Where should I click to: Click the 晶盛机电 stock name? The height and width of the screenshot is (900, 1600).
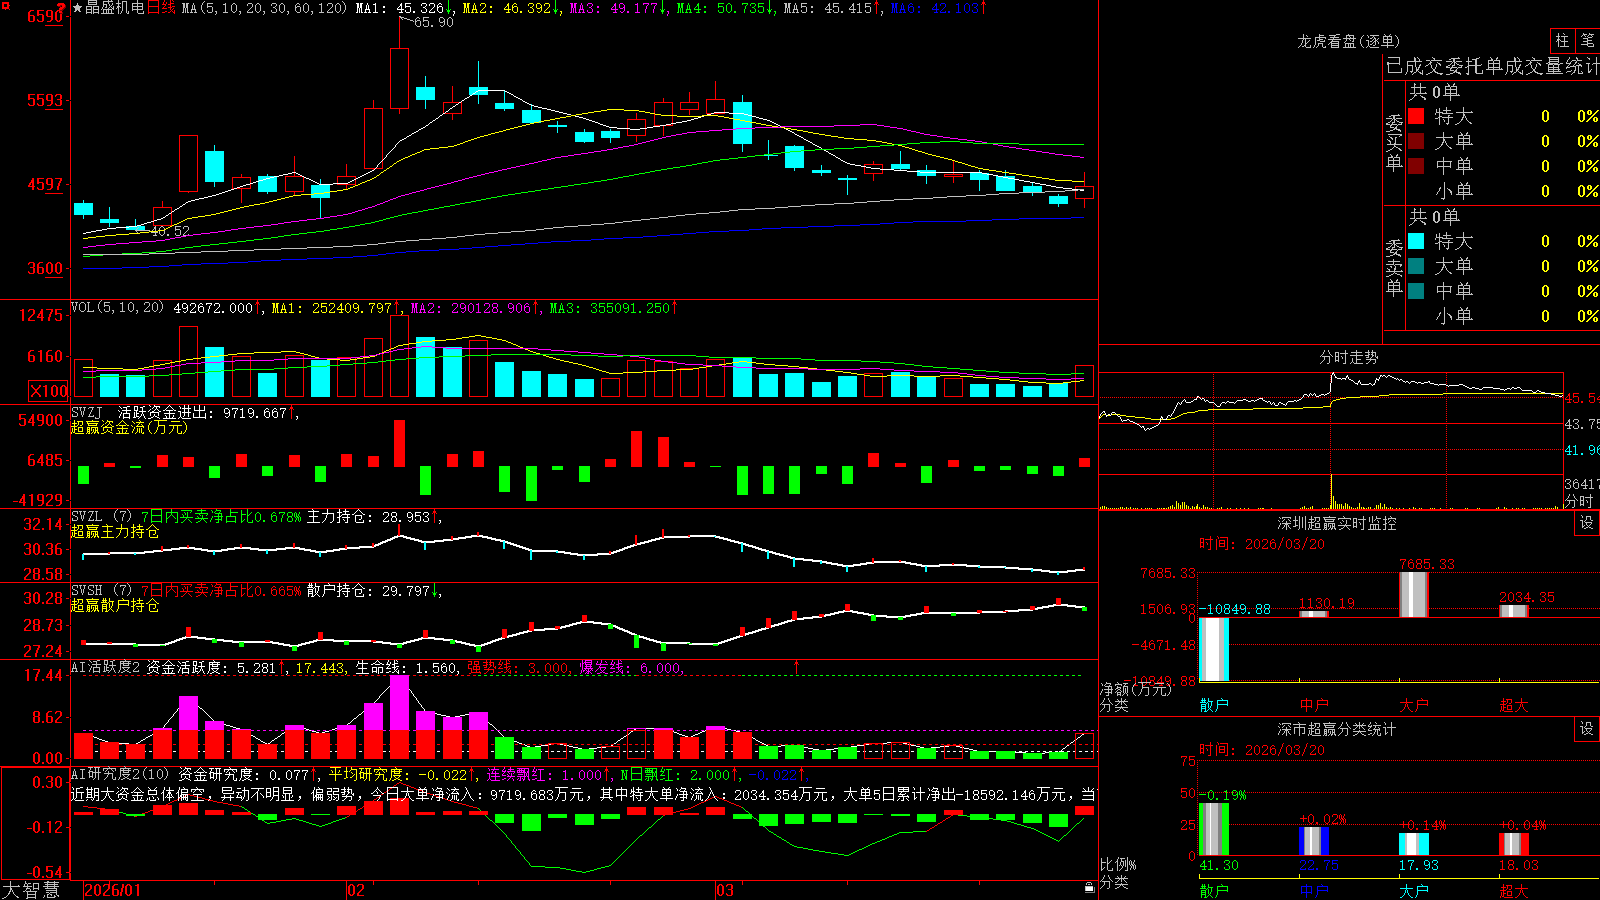(114, 8)
